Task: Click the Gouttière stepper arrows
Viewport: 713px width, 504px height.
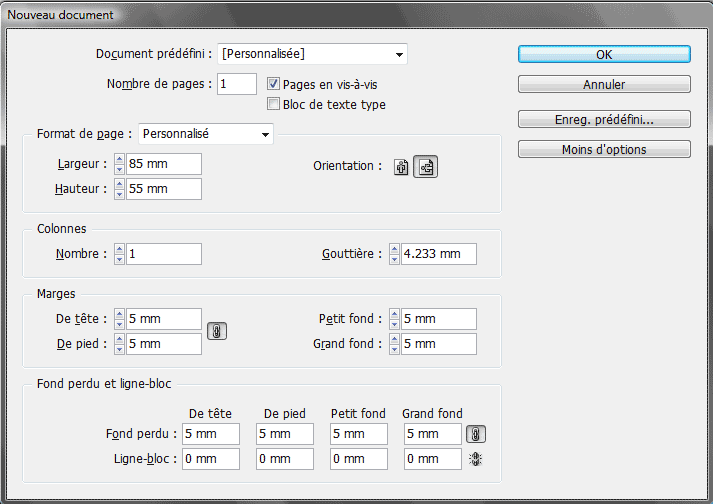Action: click(394, 254)
